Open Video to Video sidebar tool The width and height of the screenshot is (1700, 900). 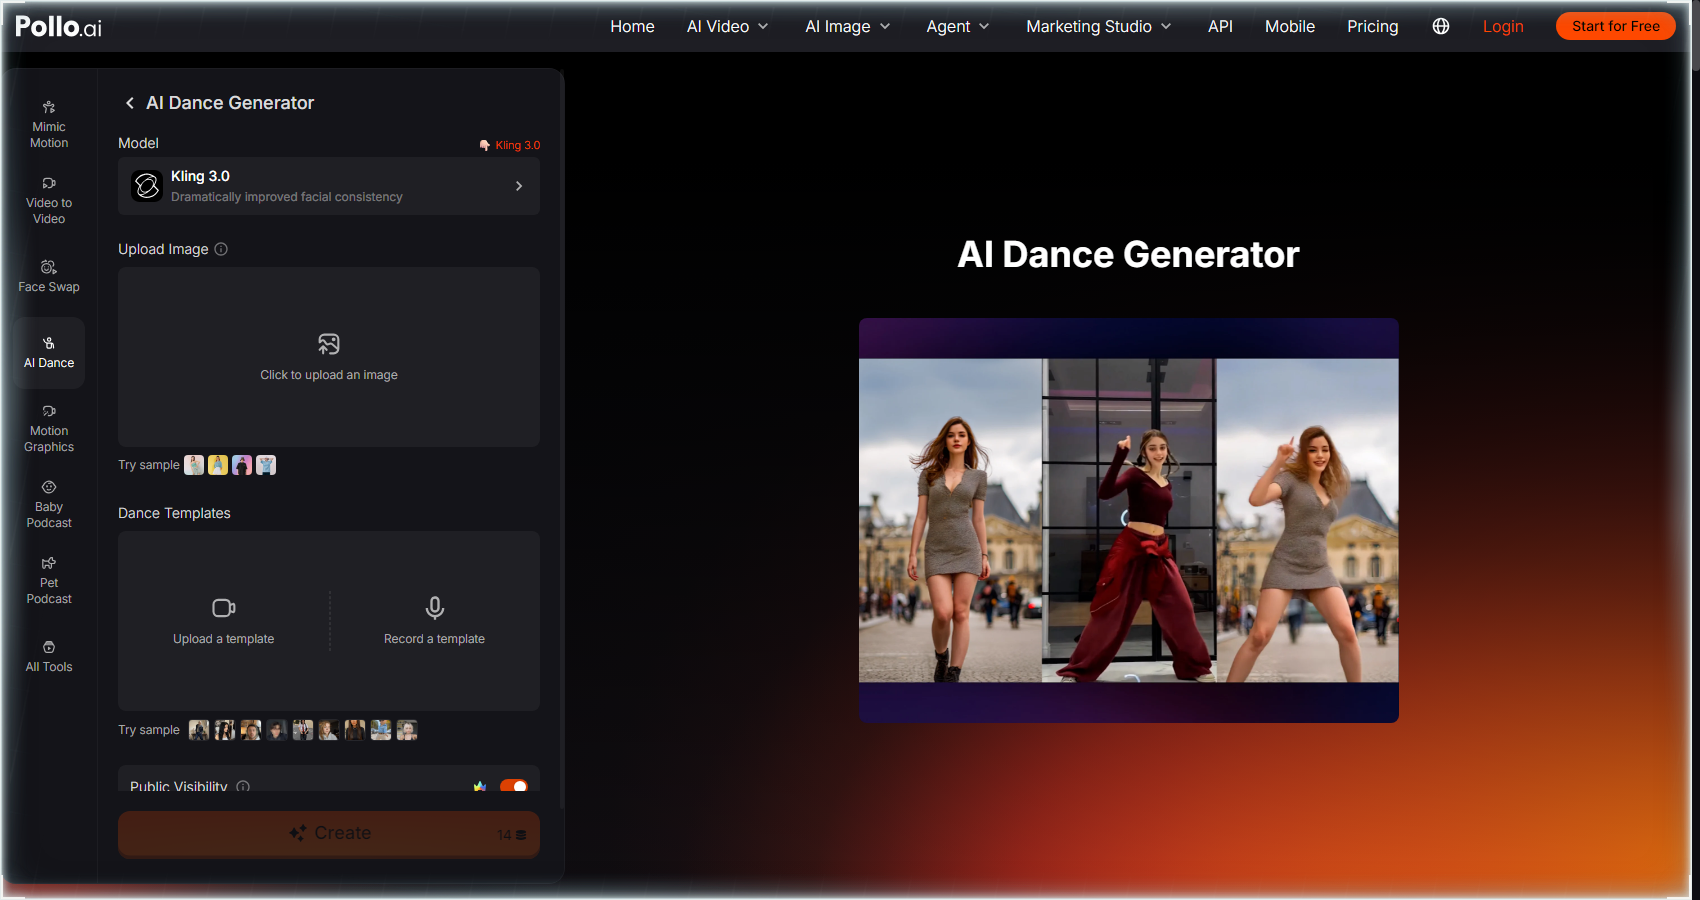(x=49, y=201)
